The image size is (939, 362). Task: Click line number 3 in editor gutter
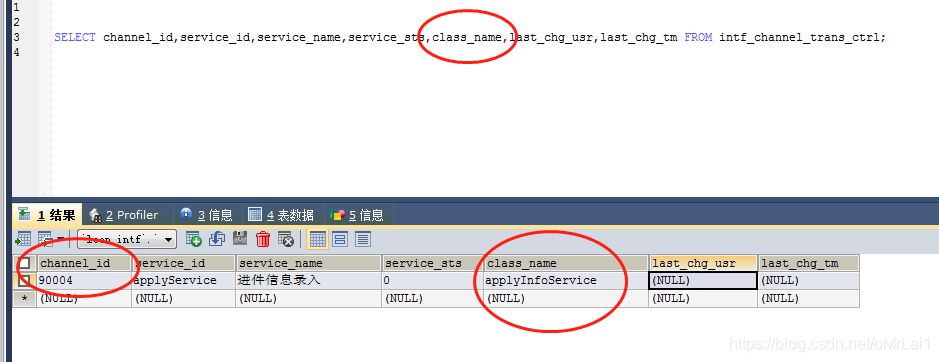[x=16, y=37]
